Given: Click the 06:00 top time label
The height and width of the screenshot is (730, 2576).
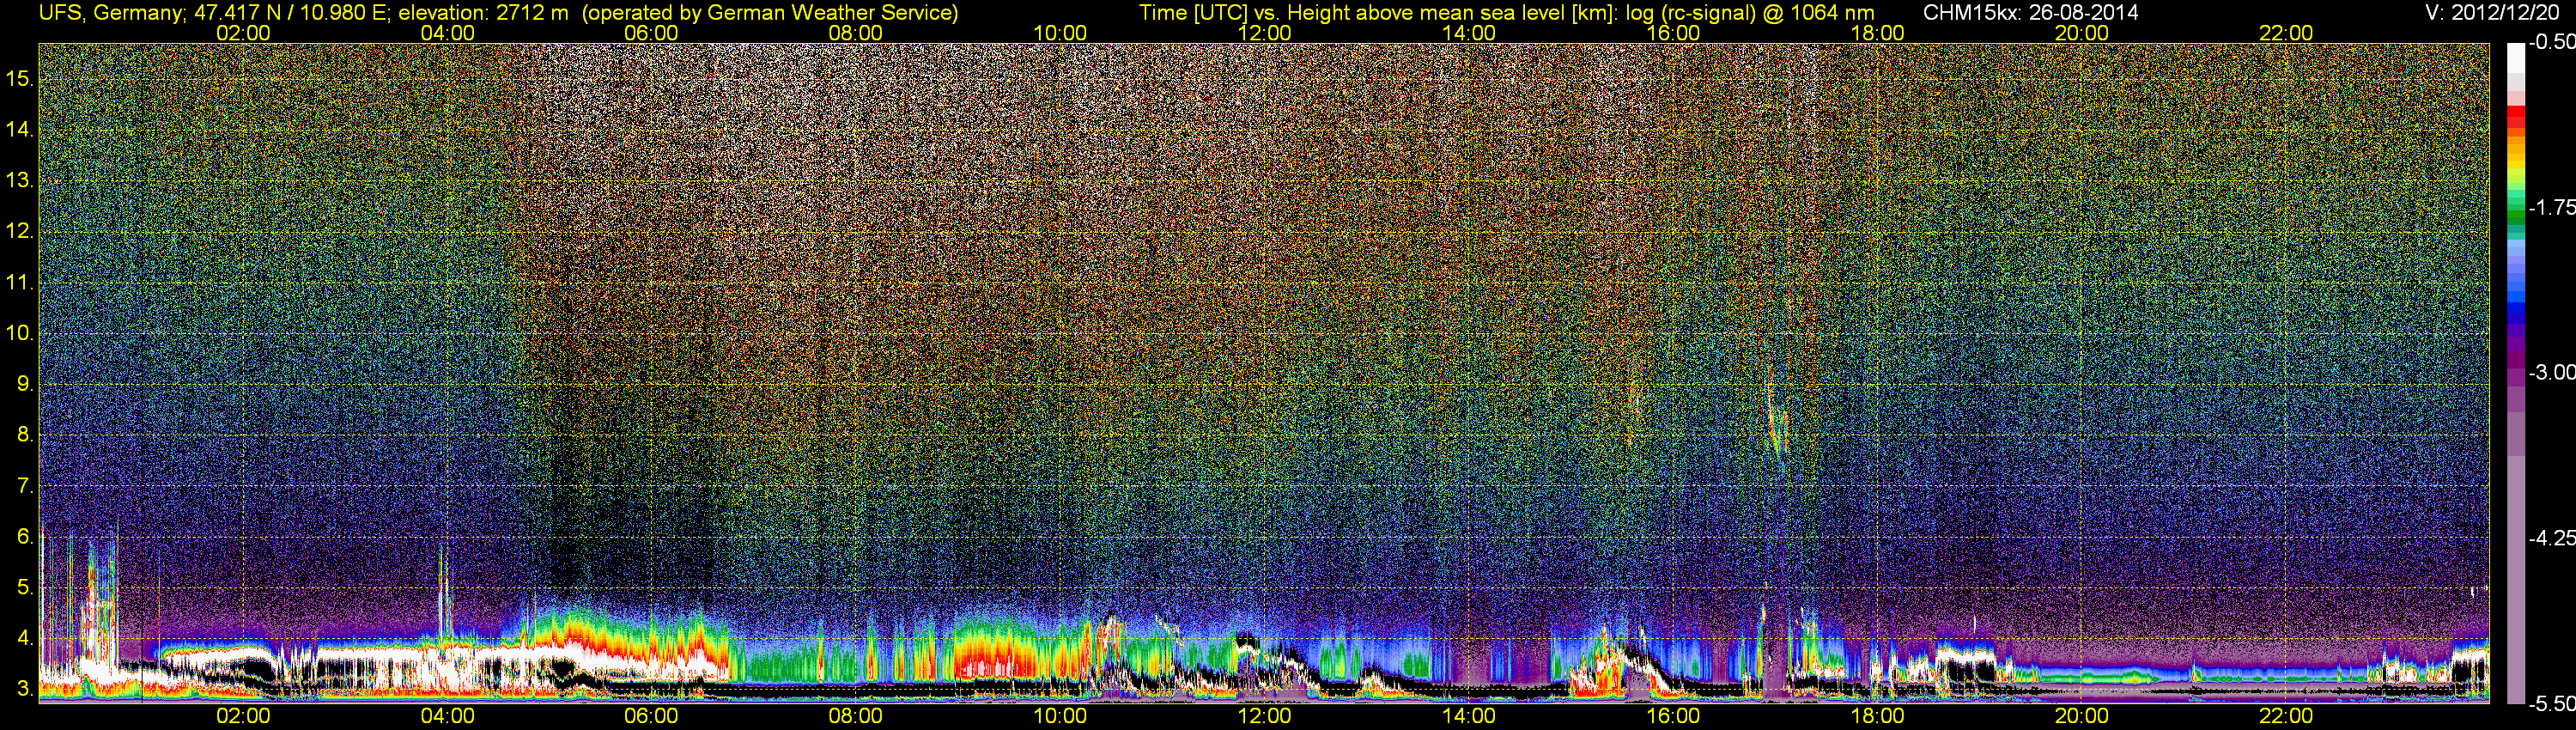Looking at the screenshot, I should (651, 33).
